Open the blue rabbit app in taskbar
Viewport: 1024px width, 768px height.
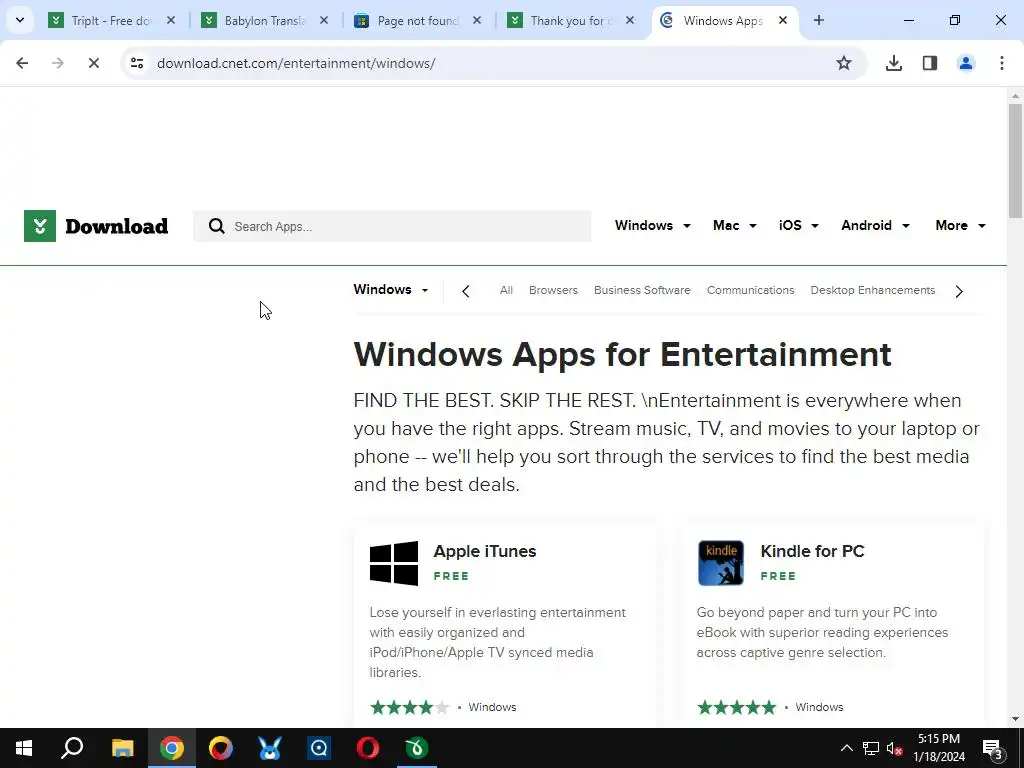tap(270, 748)
